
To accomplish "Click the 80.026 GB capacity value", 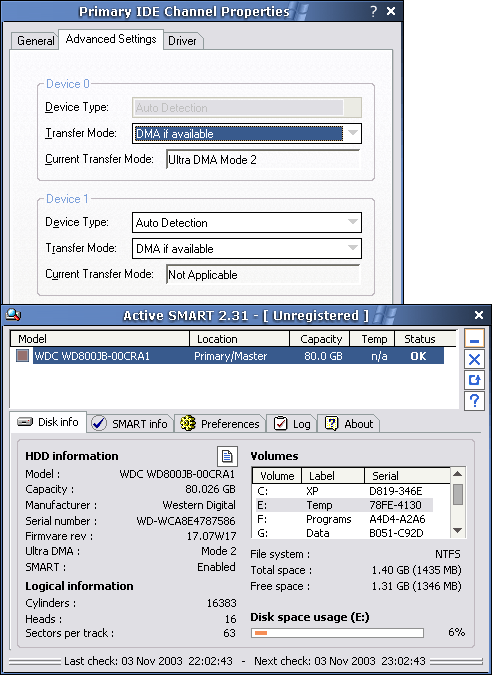I will [x=210, y=489].
